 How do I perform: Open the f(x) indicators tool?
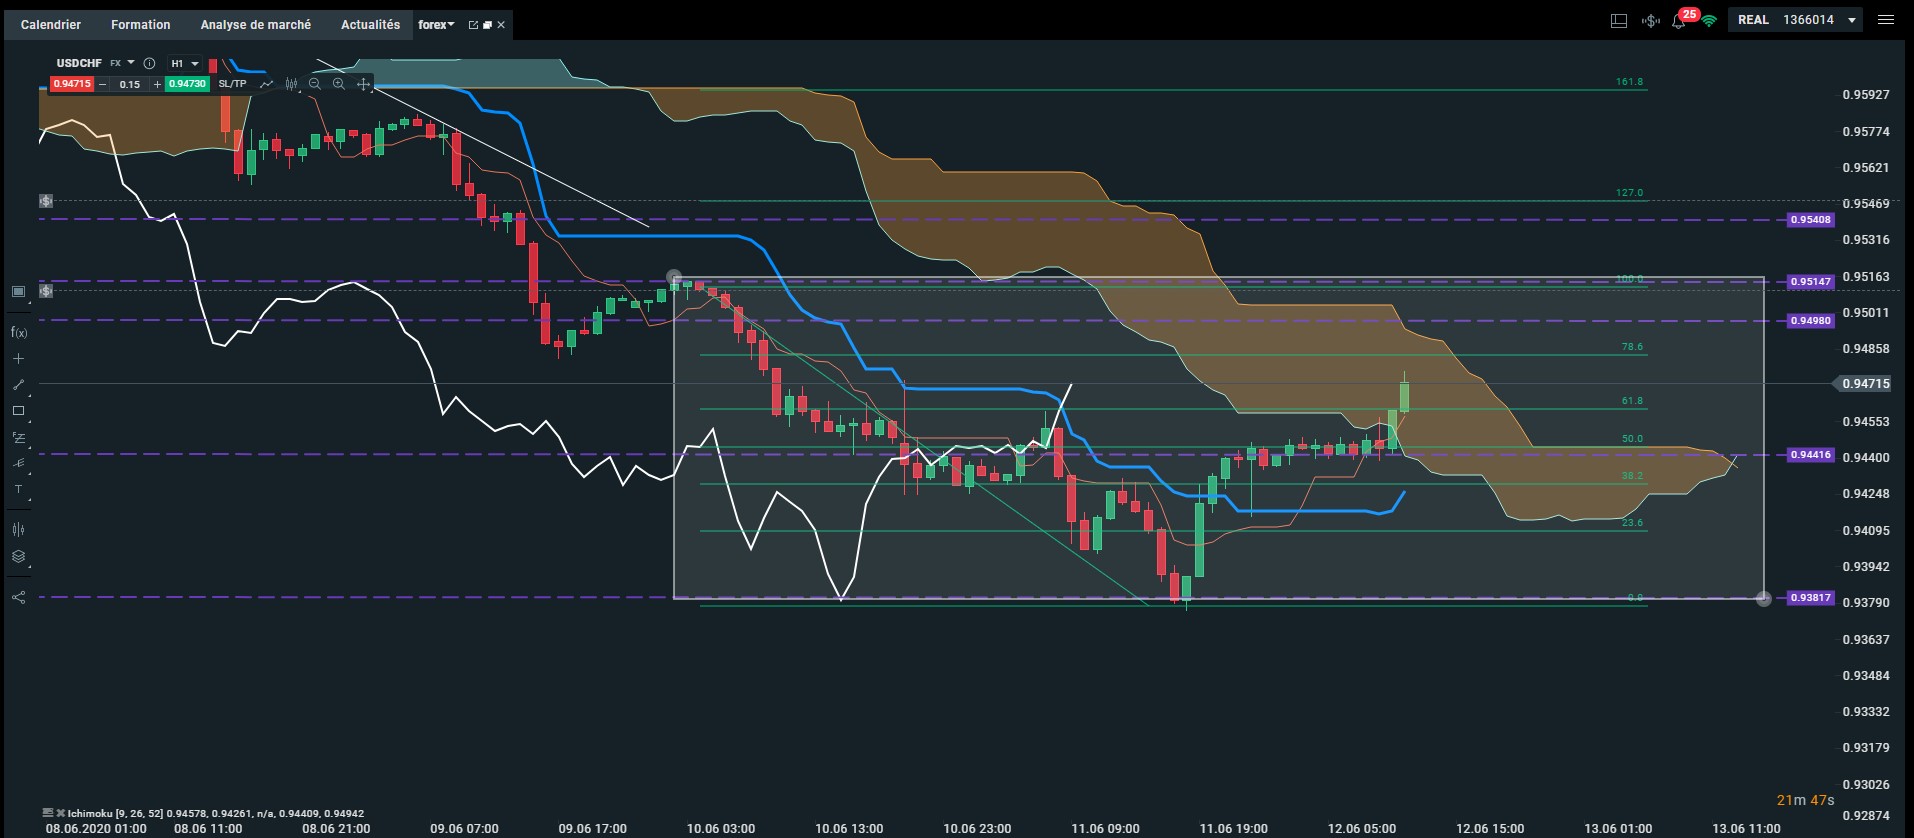pyautogui.click(x=18, y=332)
